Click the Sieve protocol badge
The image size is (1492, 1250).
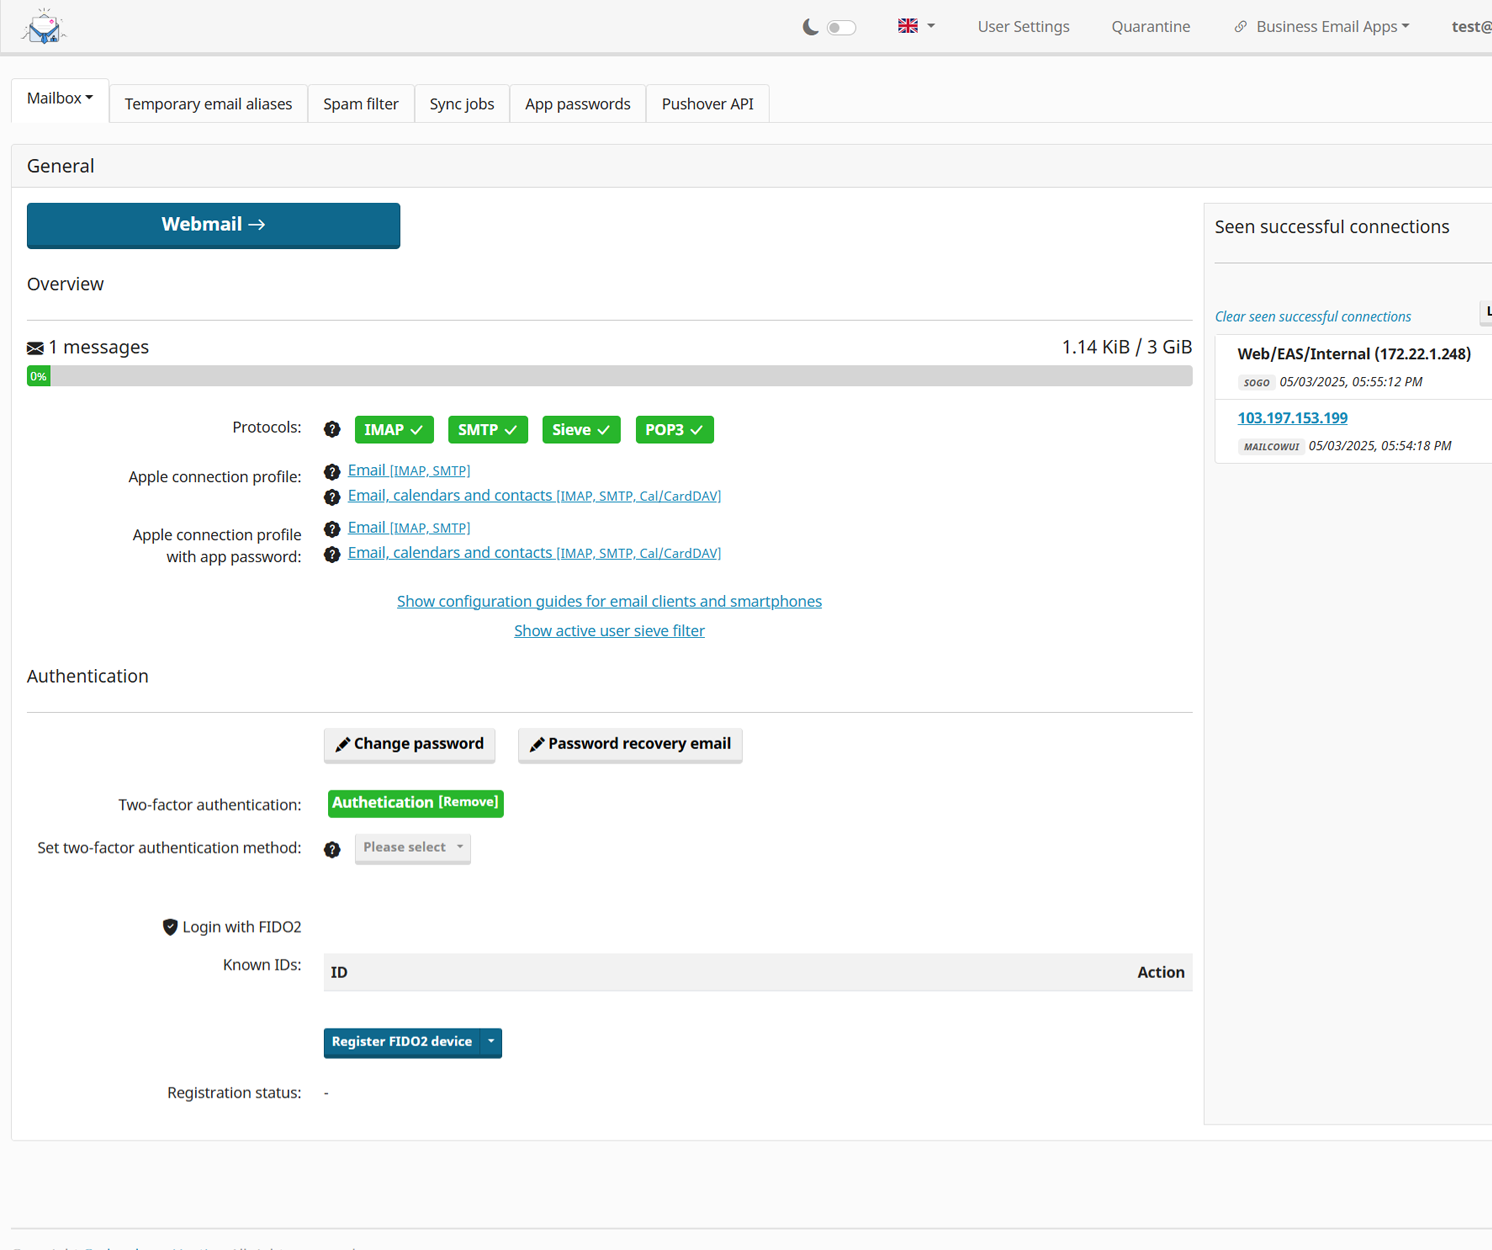click(581, 430)
